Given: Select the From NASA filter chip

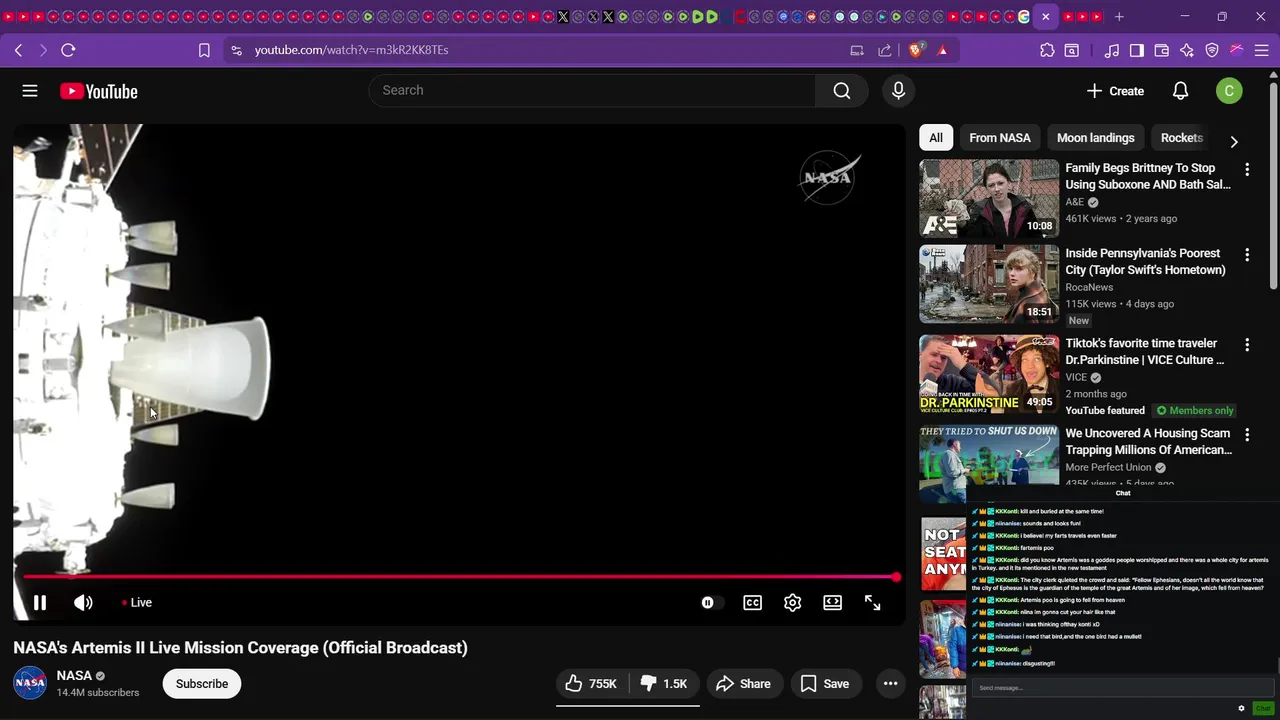Looking at the screenshot, I should click(999, 138).
